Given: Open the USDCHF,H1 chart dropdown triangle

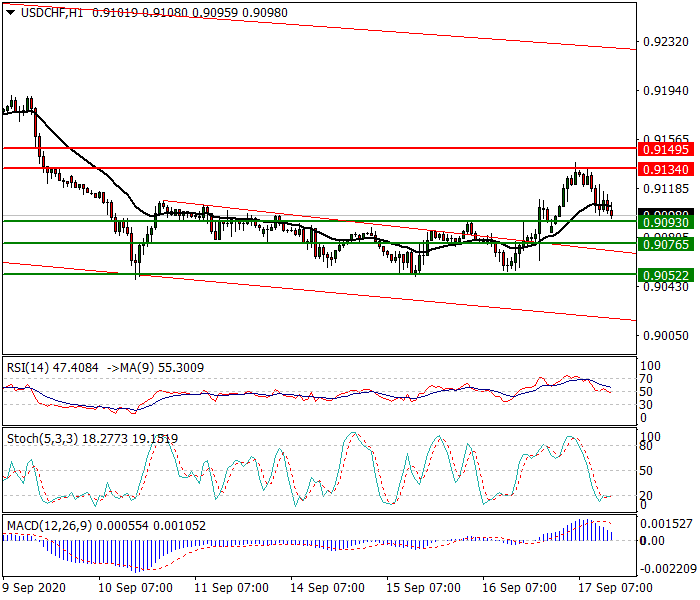Looking at the screenshot, I should 11,12.
